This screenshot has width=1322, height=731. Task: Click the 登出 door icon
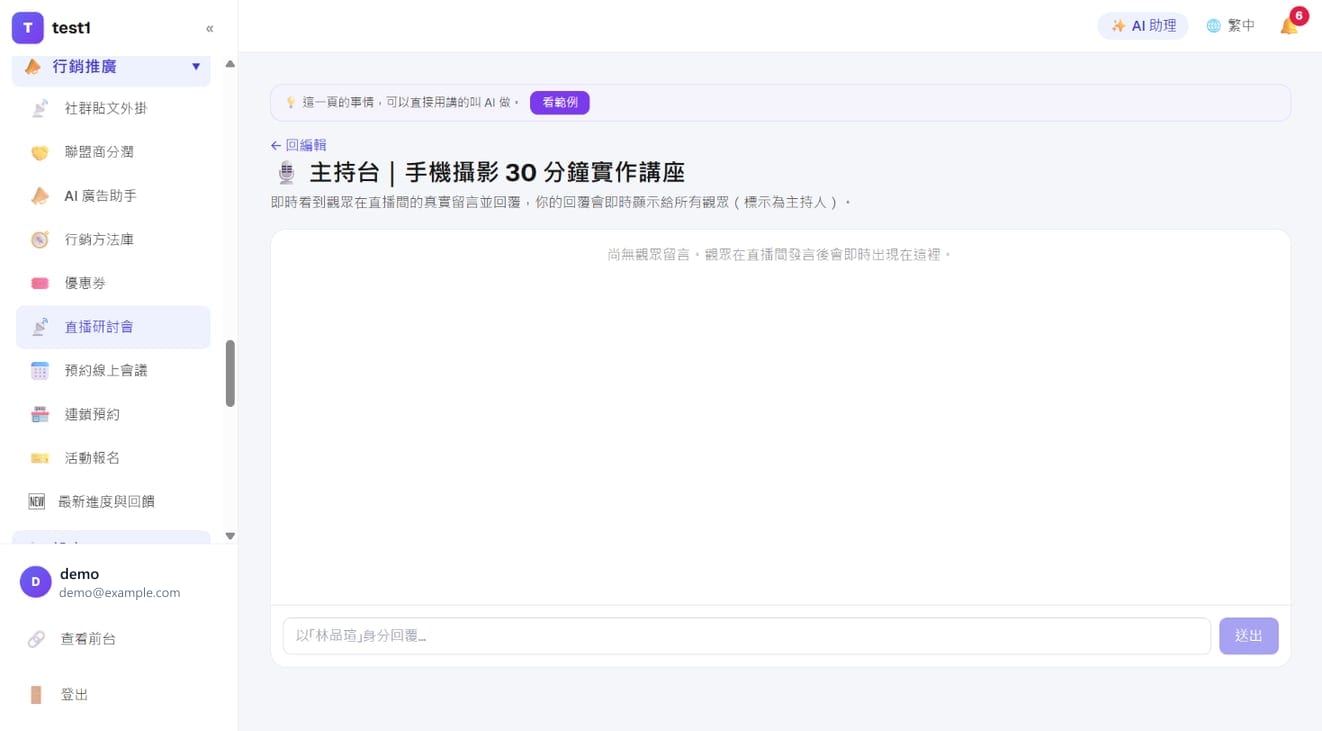point(36,695)
